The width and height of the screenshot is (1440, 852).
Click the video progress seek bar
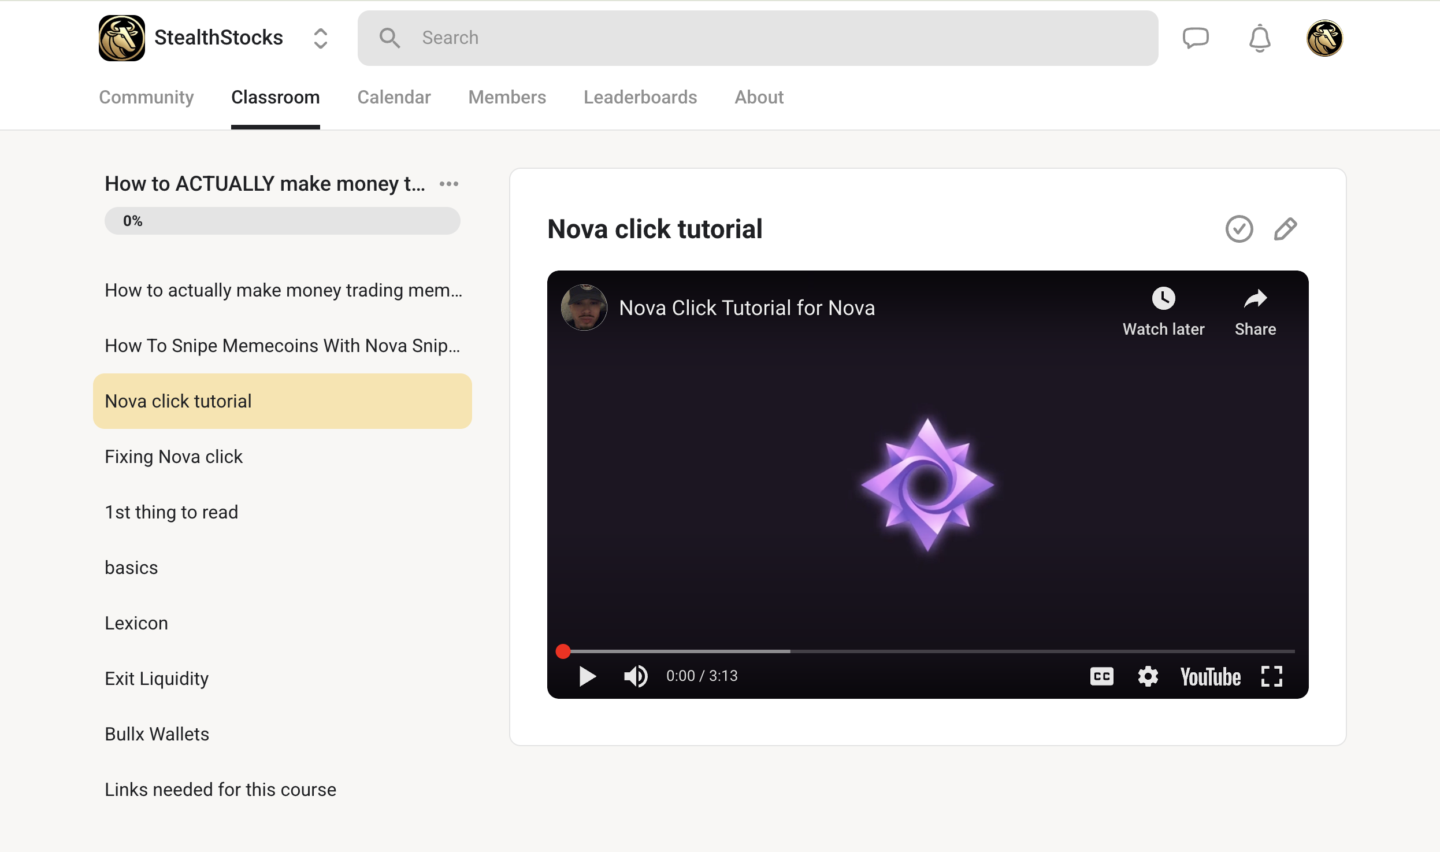point(928,651)
